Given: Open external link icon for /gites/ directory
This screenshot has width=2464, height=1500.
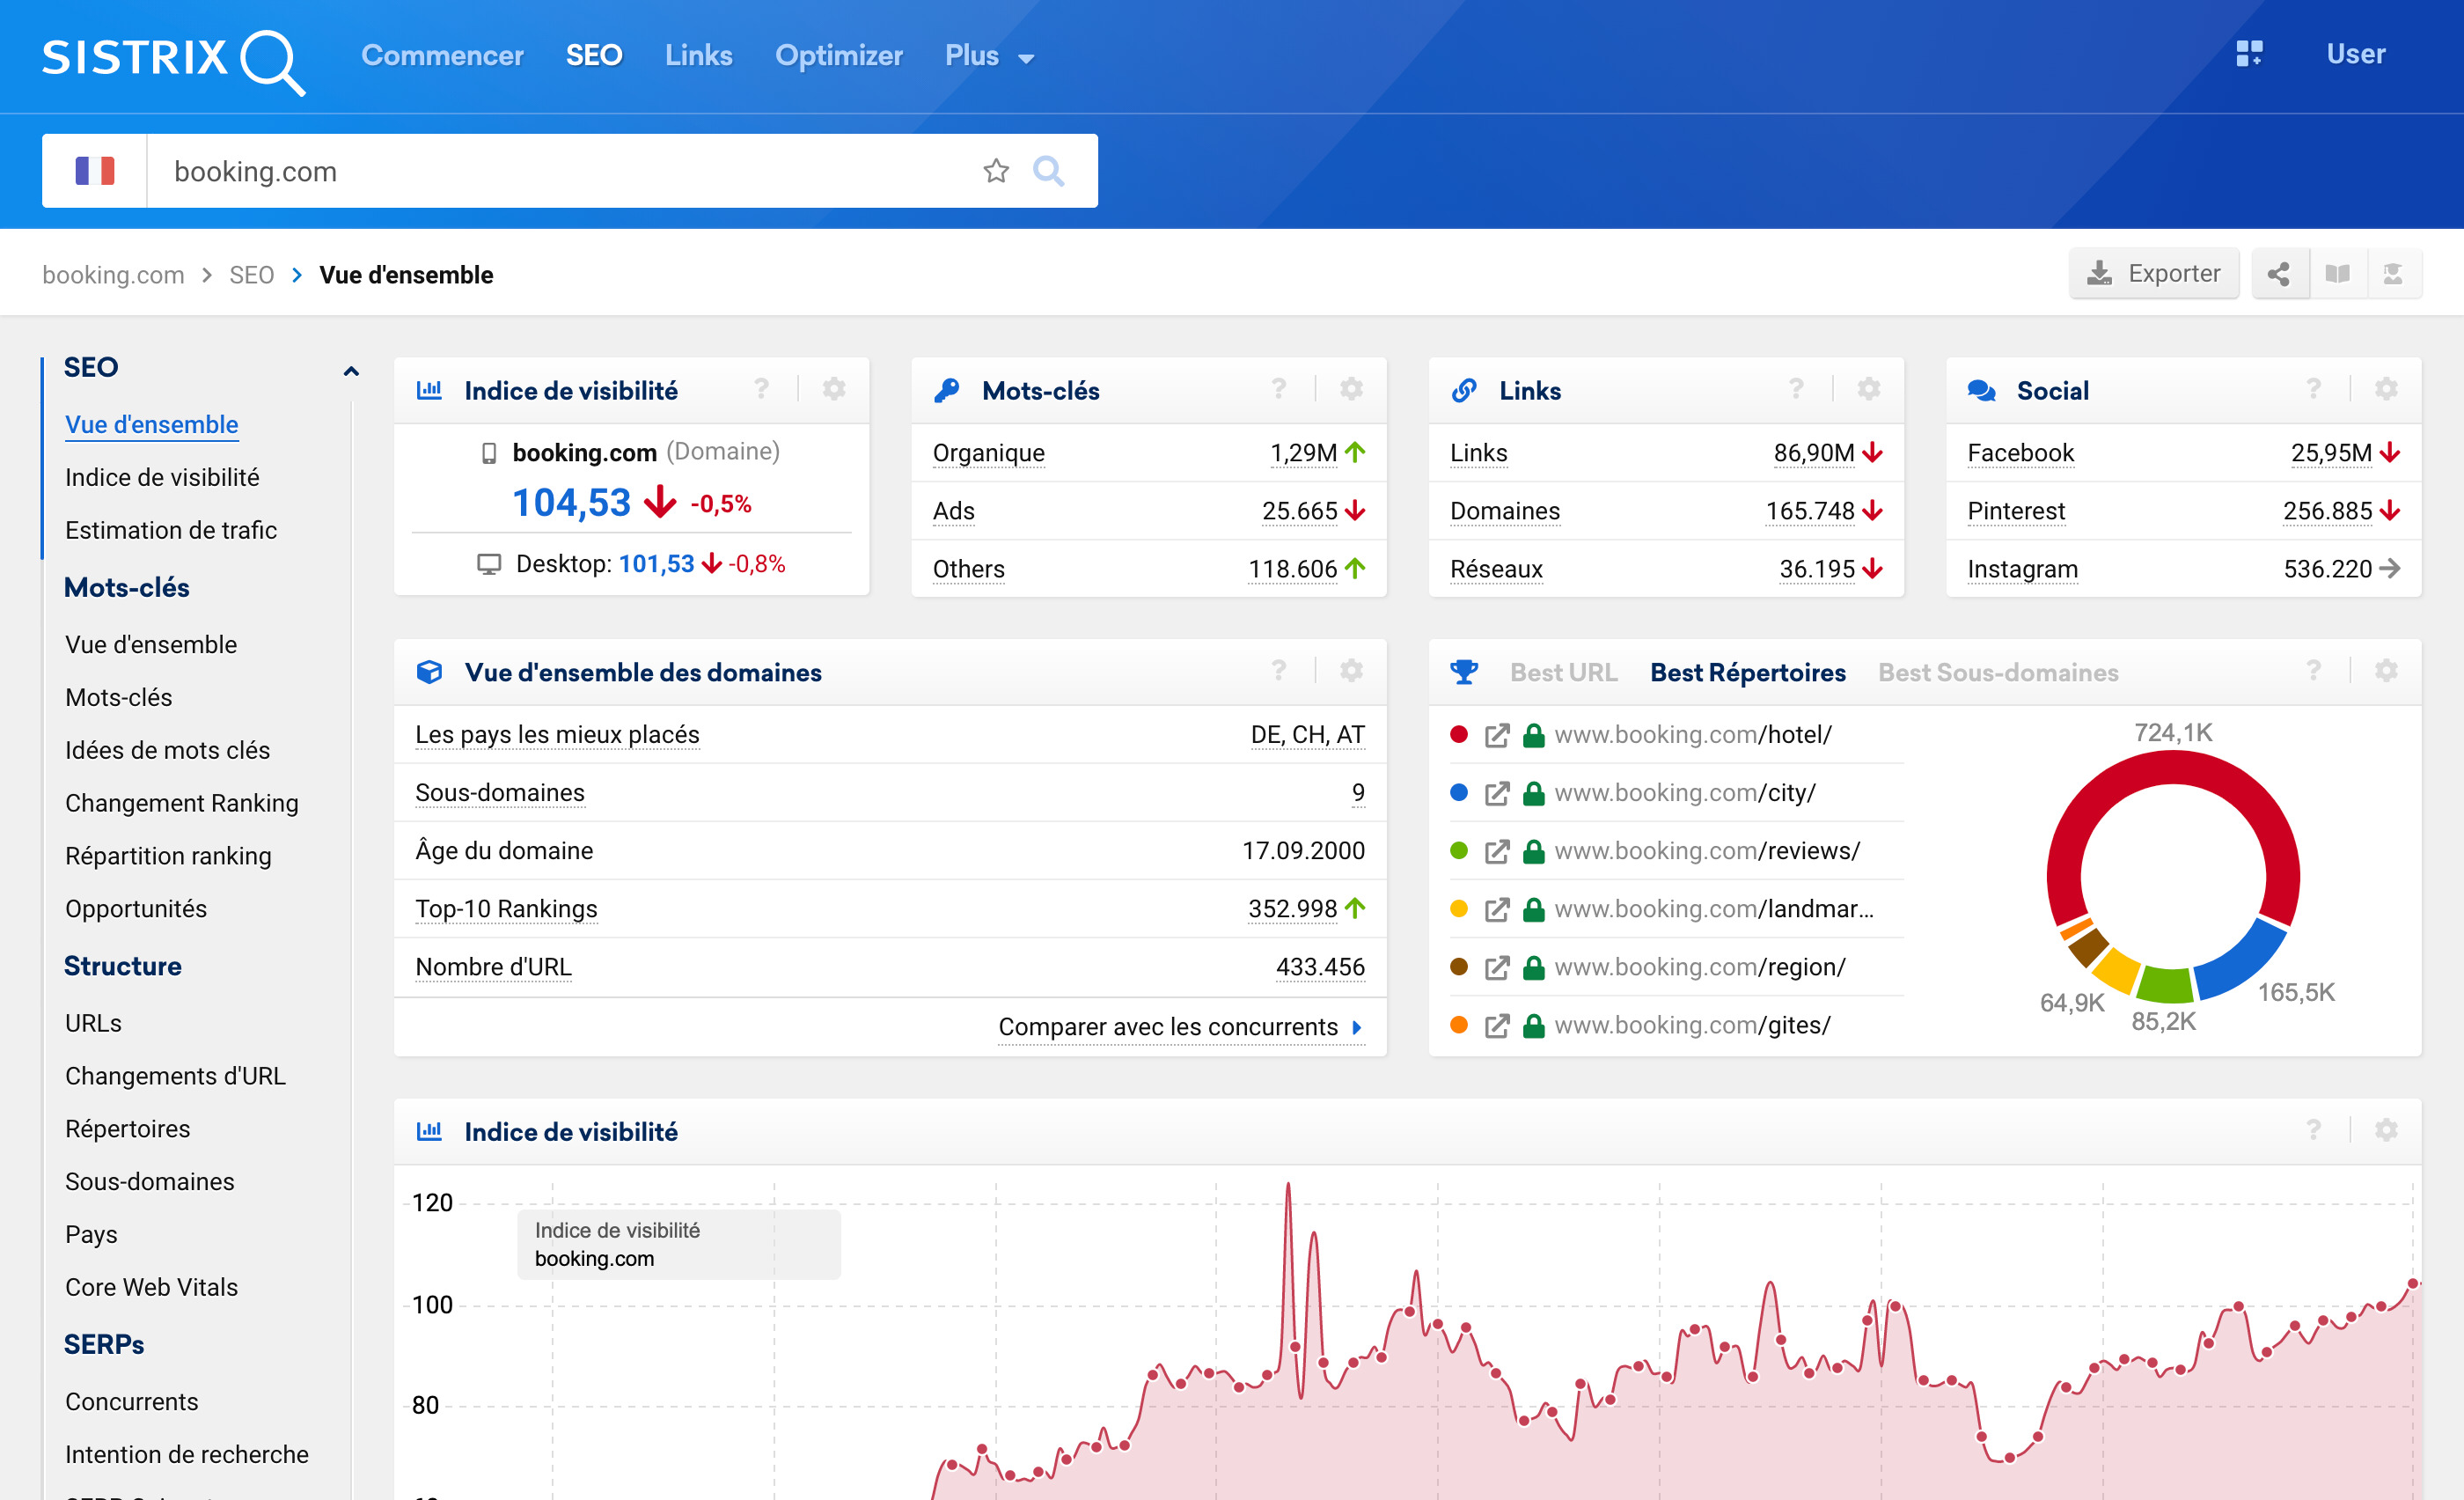Looking at the screenshot, I should click(x=1496, y=1026).
